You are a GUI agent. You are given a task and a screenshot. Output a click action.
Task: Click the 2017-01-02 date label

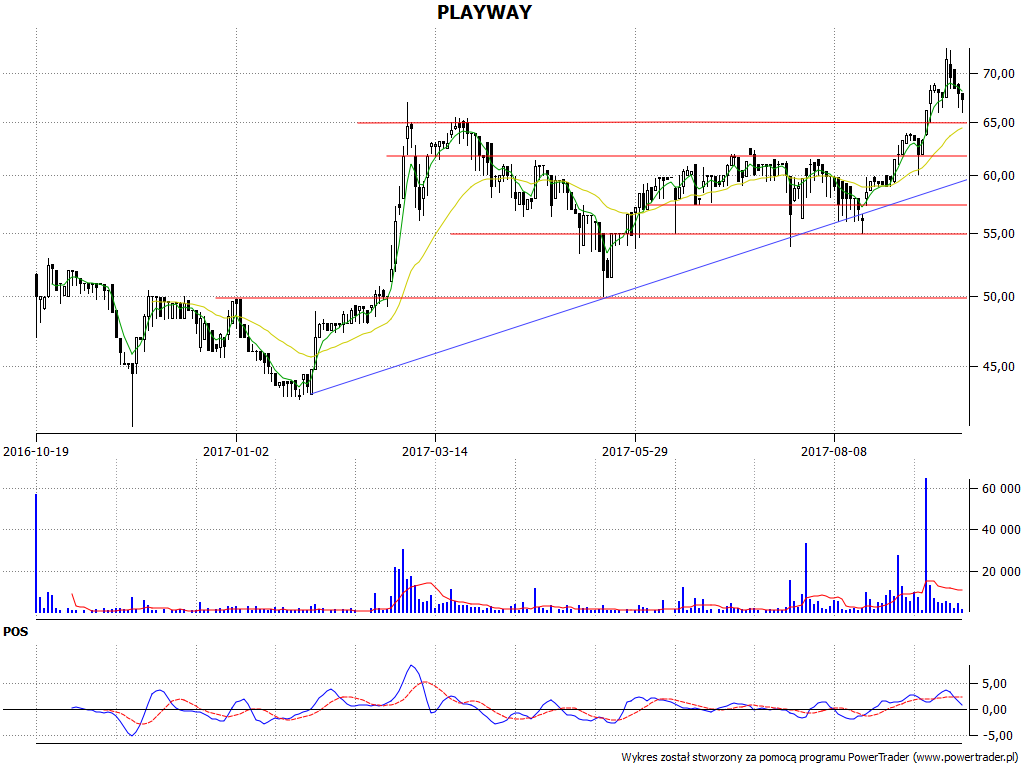[236, 451]
